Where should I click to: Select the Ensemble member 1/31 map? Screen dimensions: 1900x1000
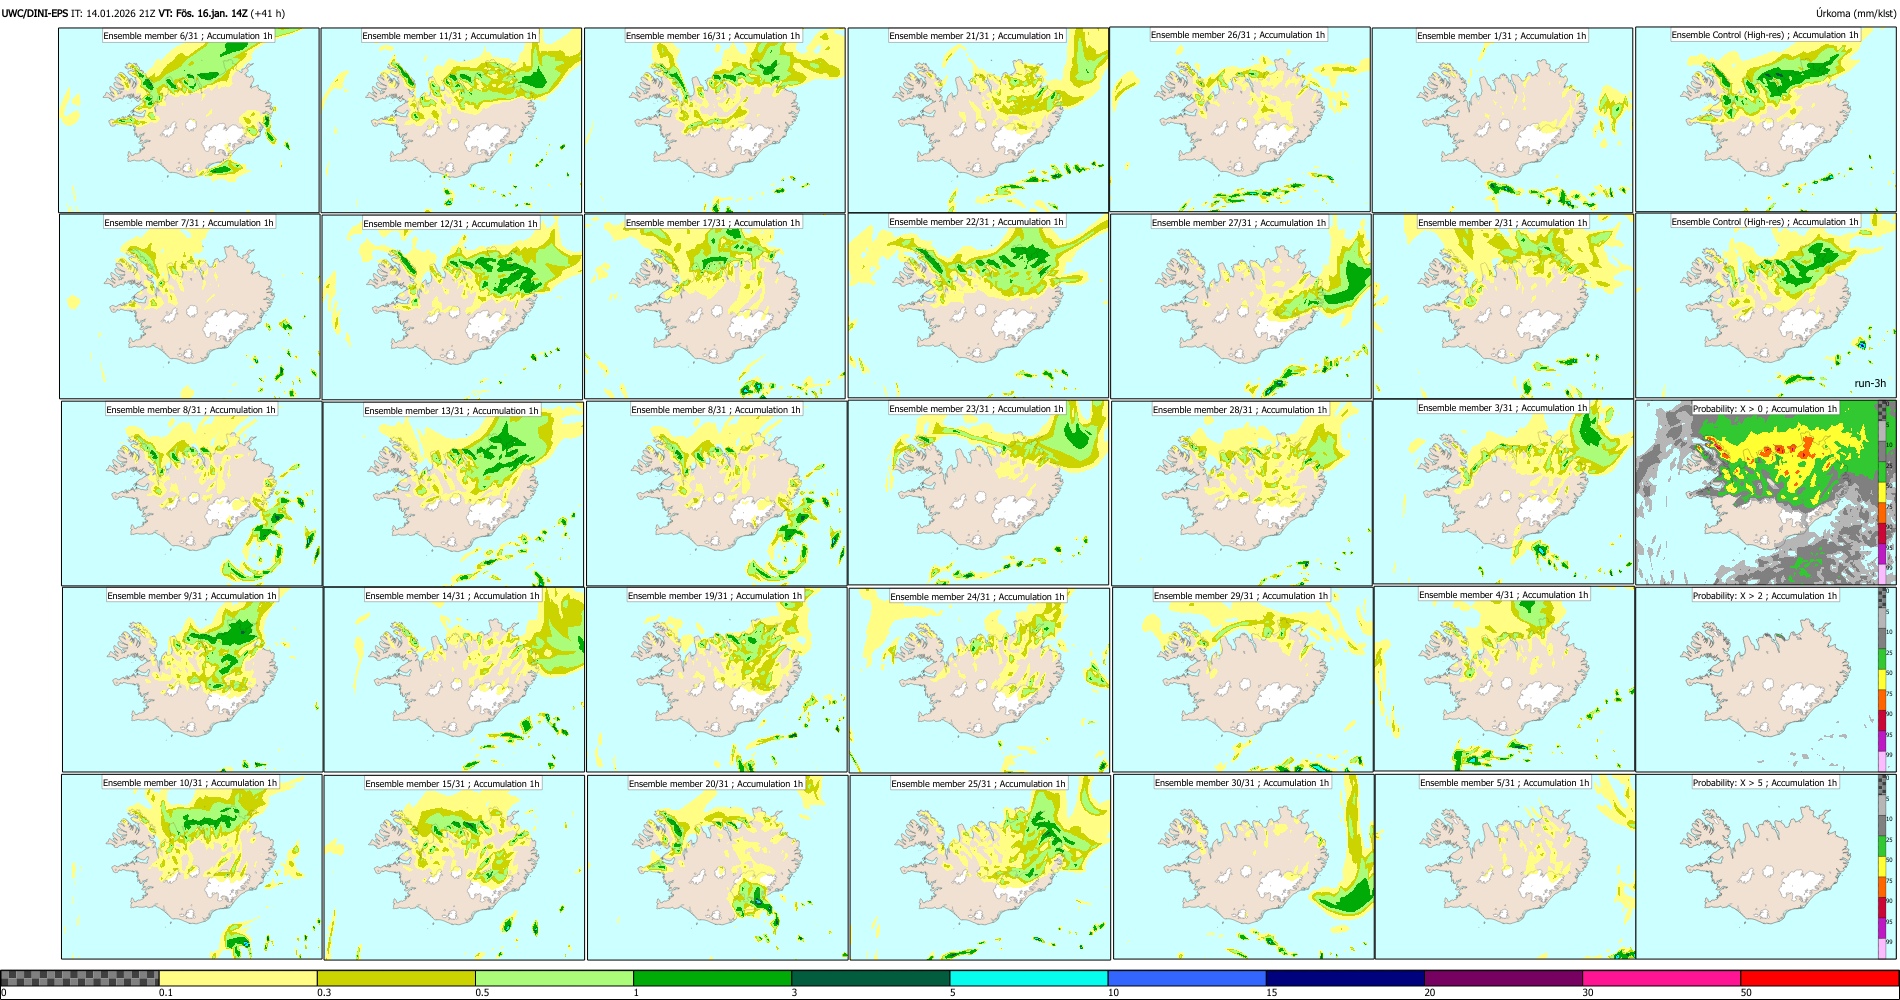coord(1502,120)
